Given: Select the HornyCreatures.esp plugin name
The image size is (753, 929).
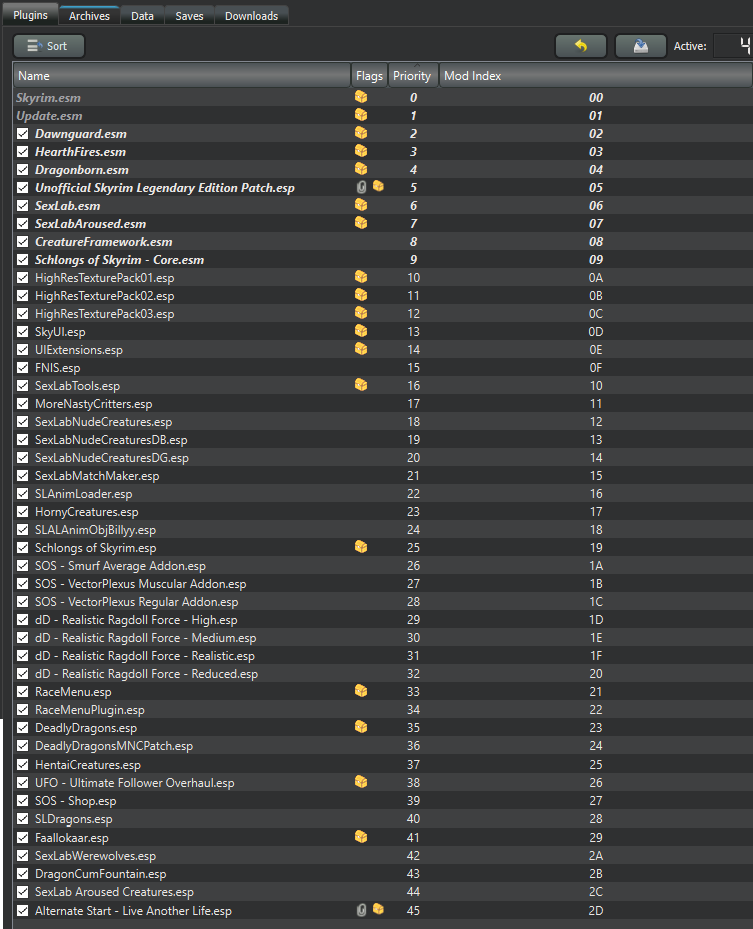Looking at the screenshot, I should (x=86, y=512).
